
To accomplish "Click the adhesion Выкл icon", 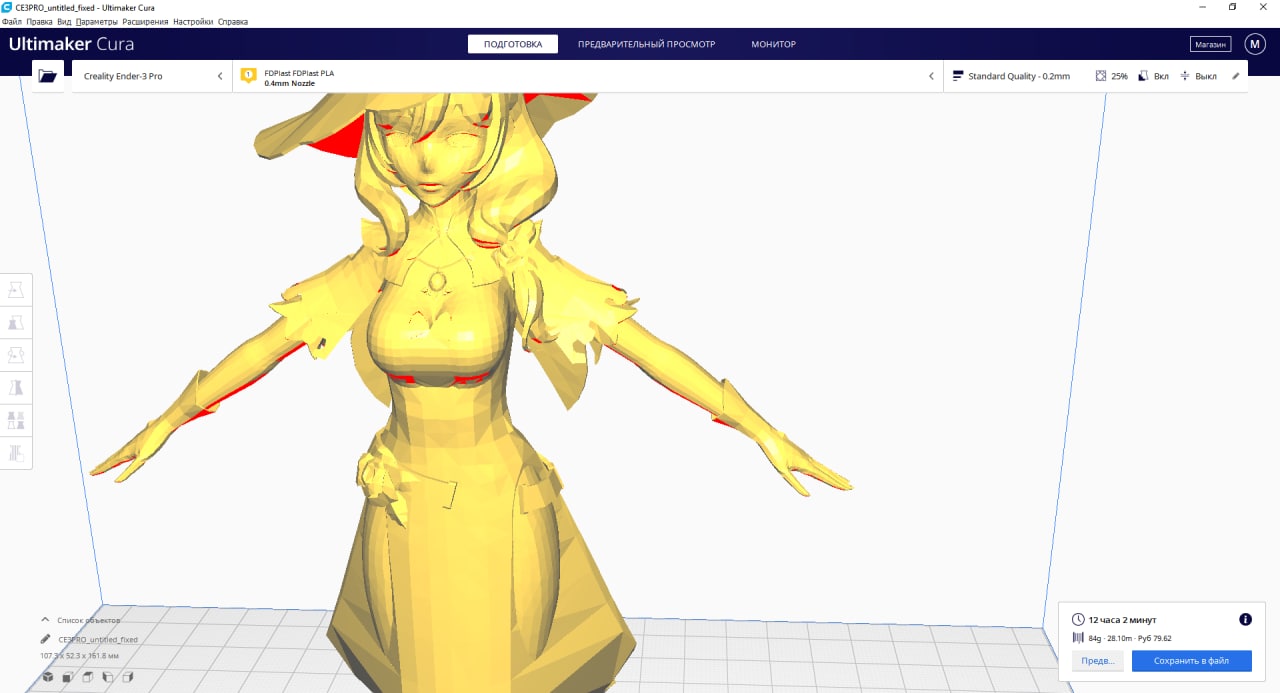I will 1185,76.
